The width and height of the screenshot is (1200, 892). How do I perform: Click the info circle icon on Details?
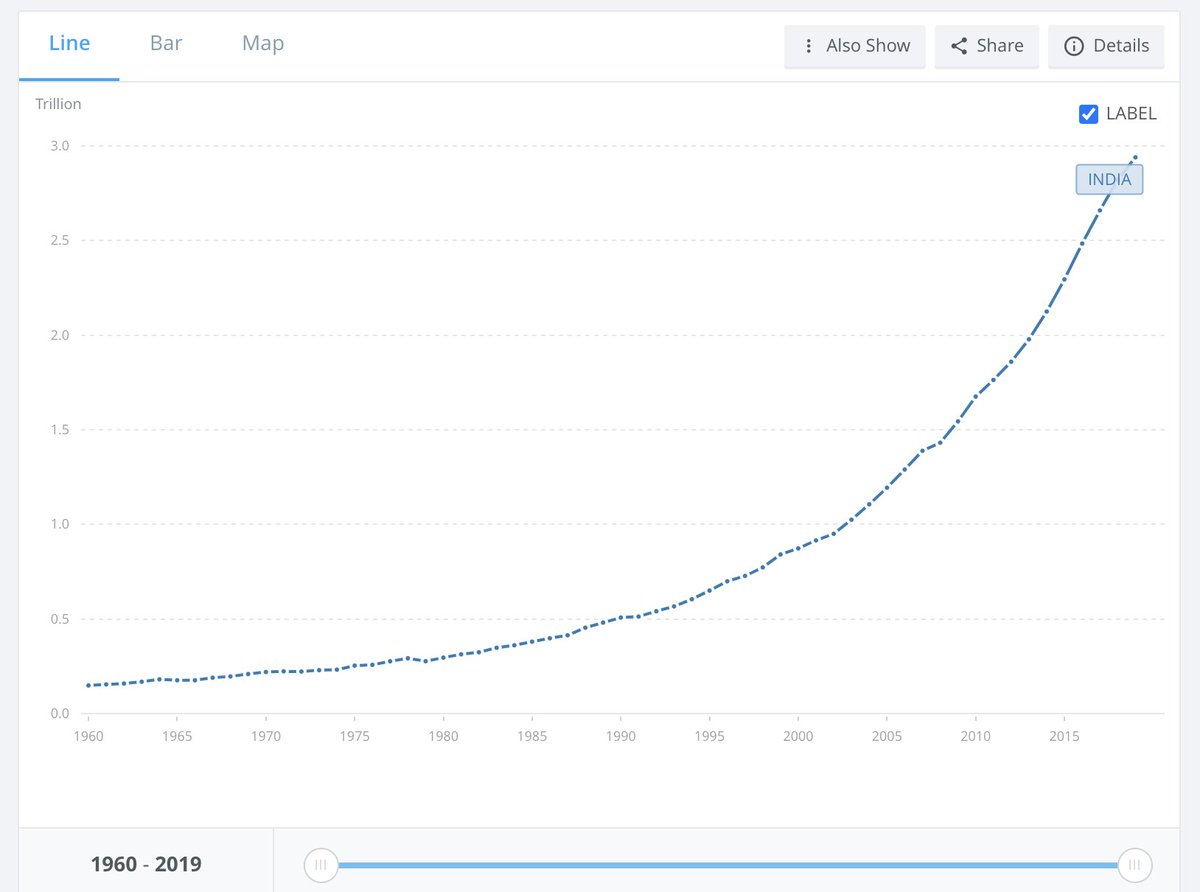coord(1075,46)
